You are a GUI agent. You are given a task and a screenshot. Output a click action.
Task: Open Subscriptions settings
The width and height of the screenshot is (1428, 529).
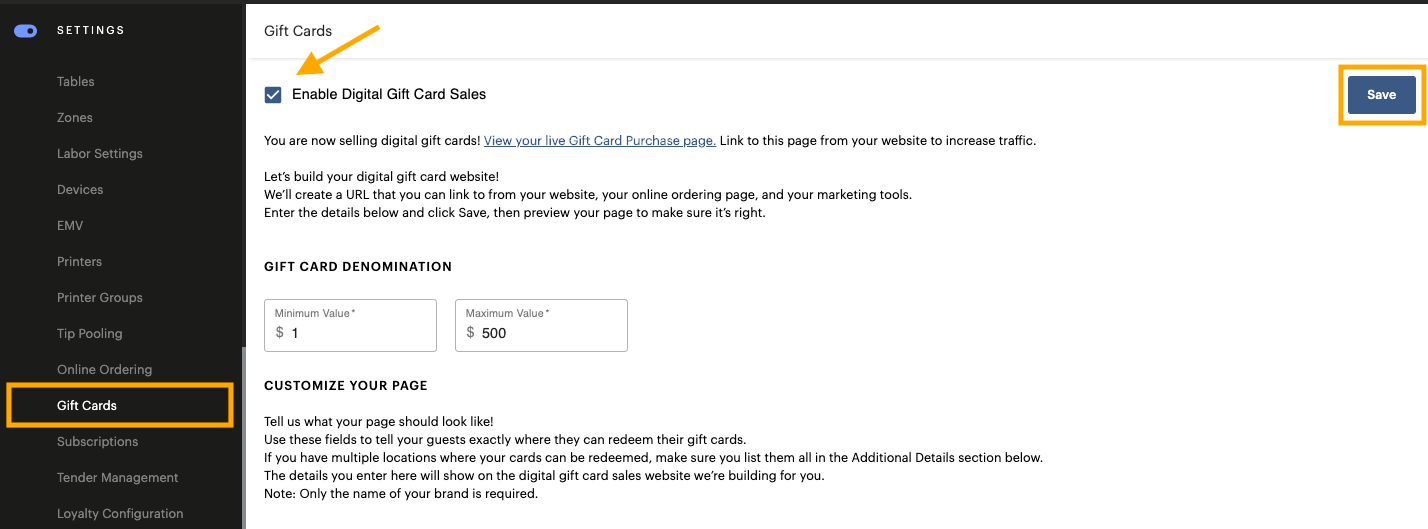pyautogui.click(x=98, y=442)
